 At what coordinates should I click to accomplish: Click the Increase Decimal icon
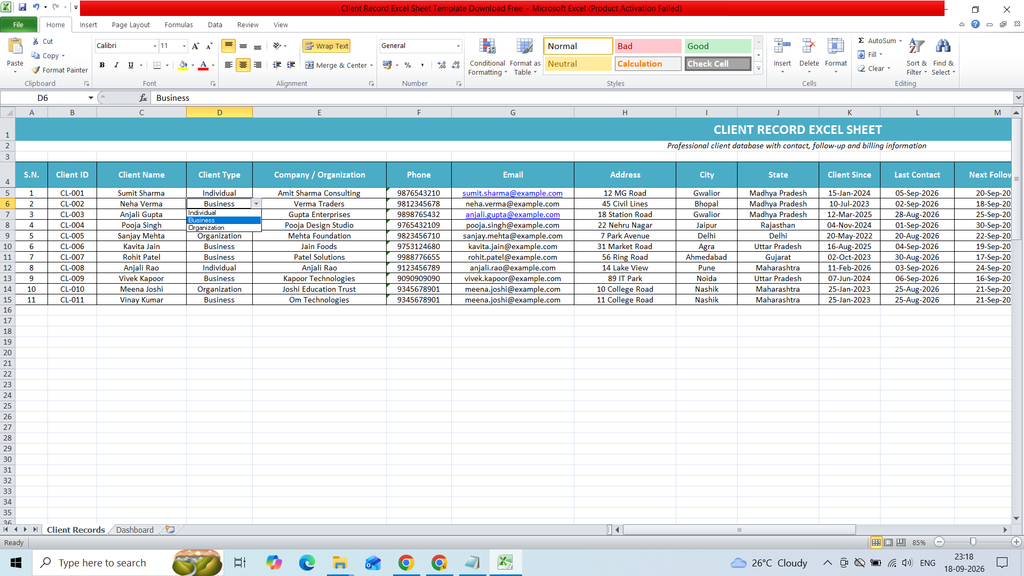[x=441, y=65]
